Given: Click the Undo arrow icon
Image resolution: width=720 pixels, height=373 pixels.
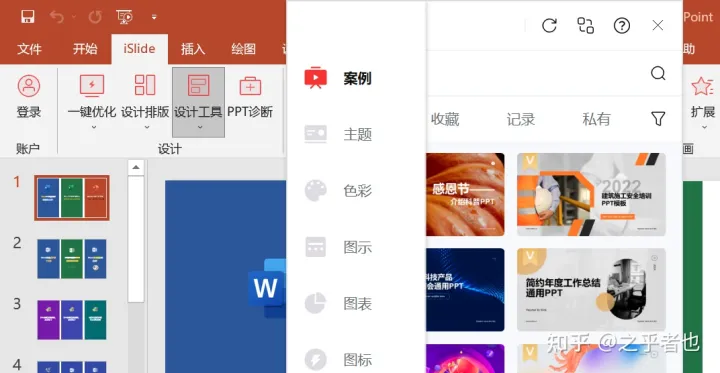Looking at the screenshot, I should point(57,17).
